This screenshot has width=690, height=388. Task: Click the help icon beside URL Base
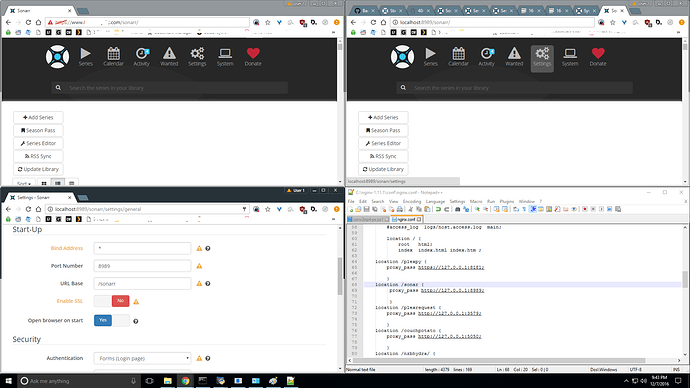click(208, 284)
